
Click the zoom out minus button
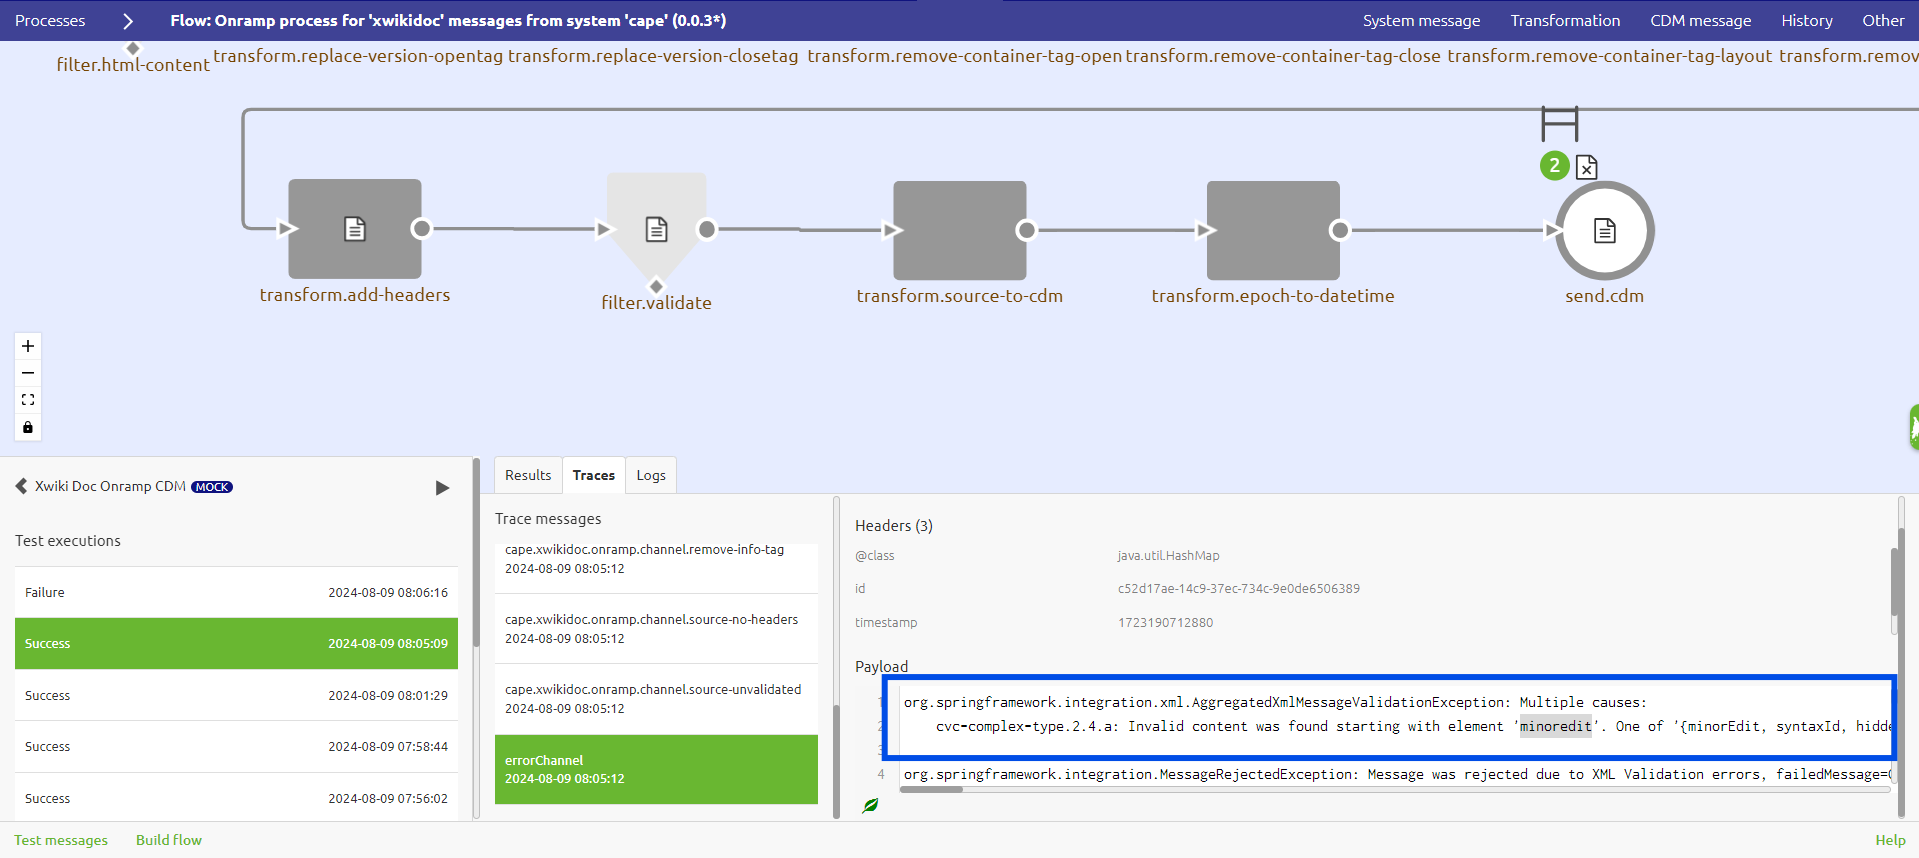[x=28, y=373]
